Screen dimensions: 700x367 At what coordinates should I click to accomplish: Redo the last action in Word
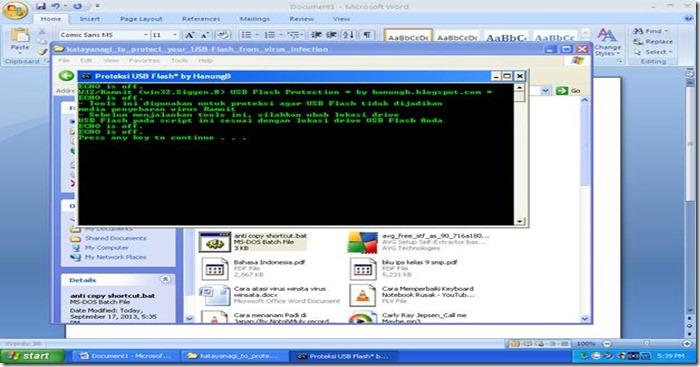(x=77, y=6)
